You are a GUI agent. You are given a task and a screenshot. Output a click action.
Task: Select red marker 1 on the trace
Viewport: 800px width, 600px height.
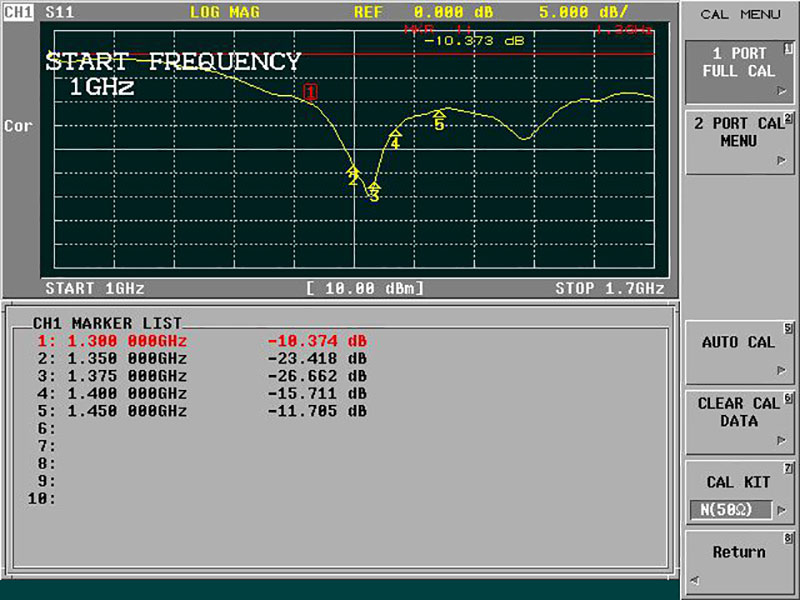(x=310, y=92)
